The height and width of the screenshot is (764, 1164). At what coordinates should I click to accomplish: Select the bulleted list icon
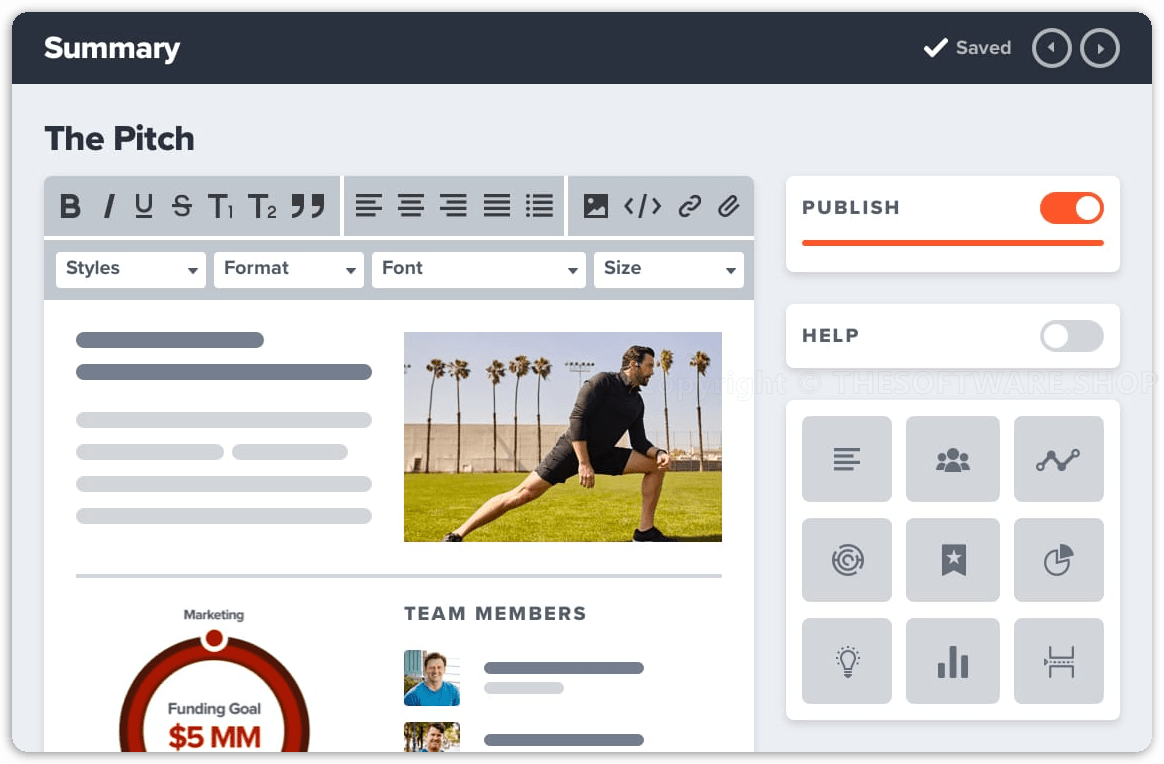coord(539,206)
